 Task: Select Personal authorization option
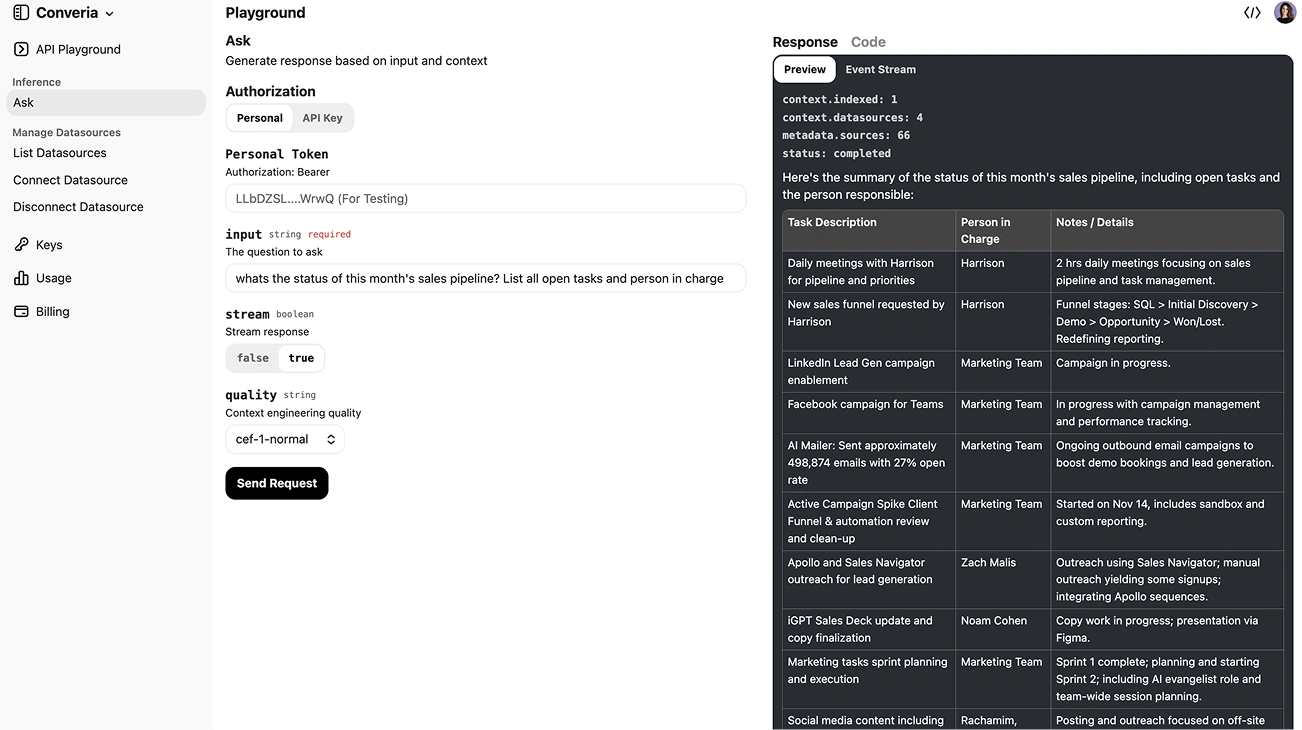(260, 118)
